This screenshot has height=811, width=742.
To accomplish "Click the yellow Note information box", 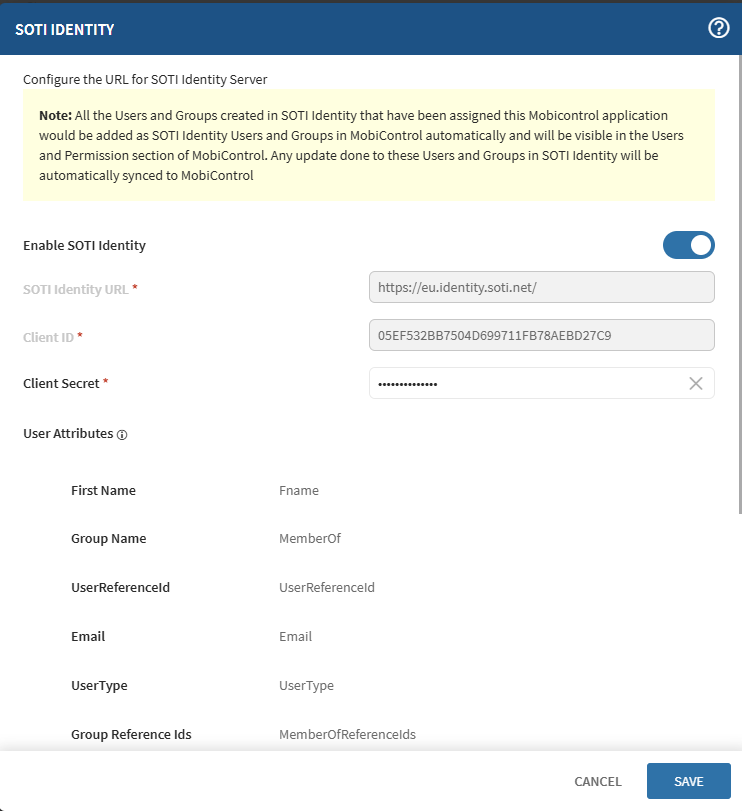I will [x=369, y=145].
